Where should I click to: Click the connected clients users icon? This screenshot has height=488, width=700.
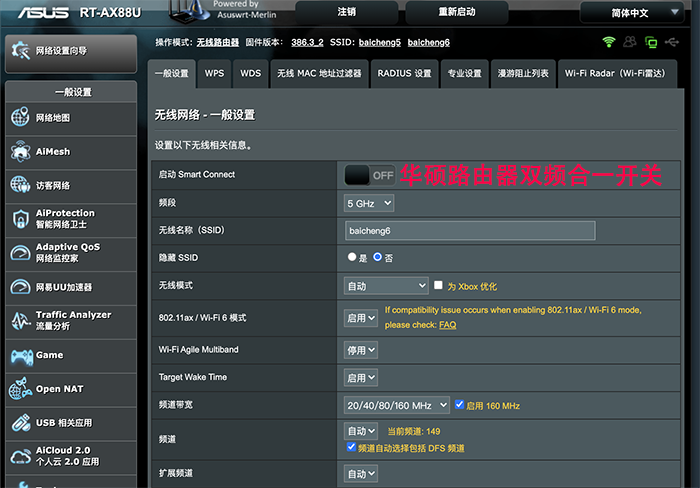630,42
